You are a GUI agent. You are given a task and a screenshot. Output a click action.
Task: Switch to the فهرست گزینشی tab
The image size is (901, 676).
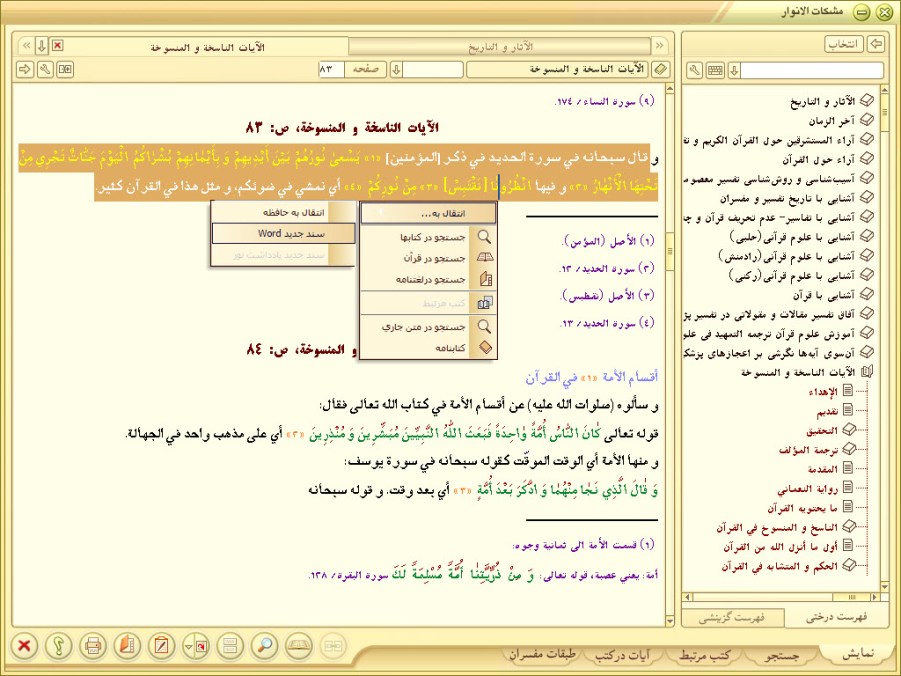pyautogui.click(x=732, y=618)
